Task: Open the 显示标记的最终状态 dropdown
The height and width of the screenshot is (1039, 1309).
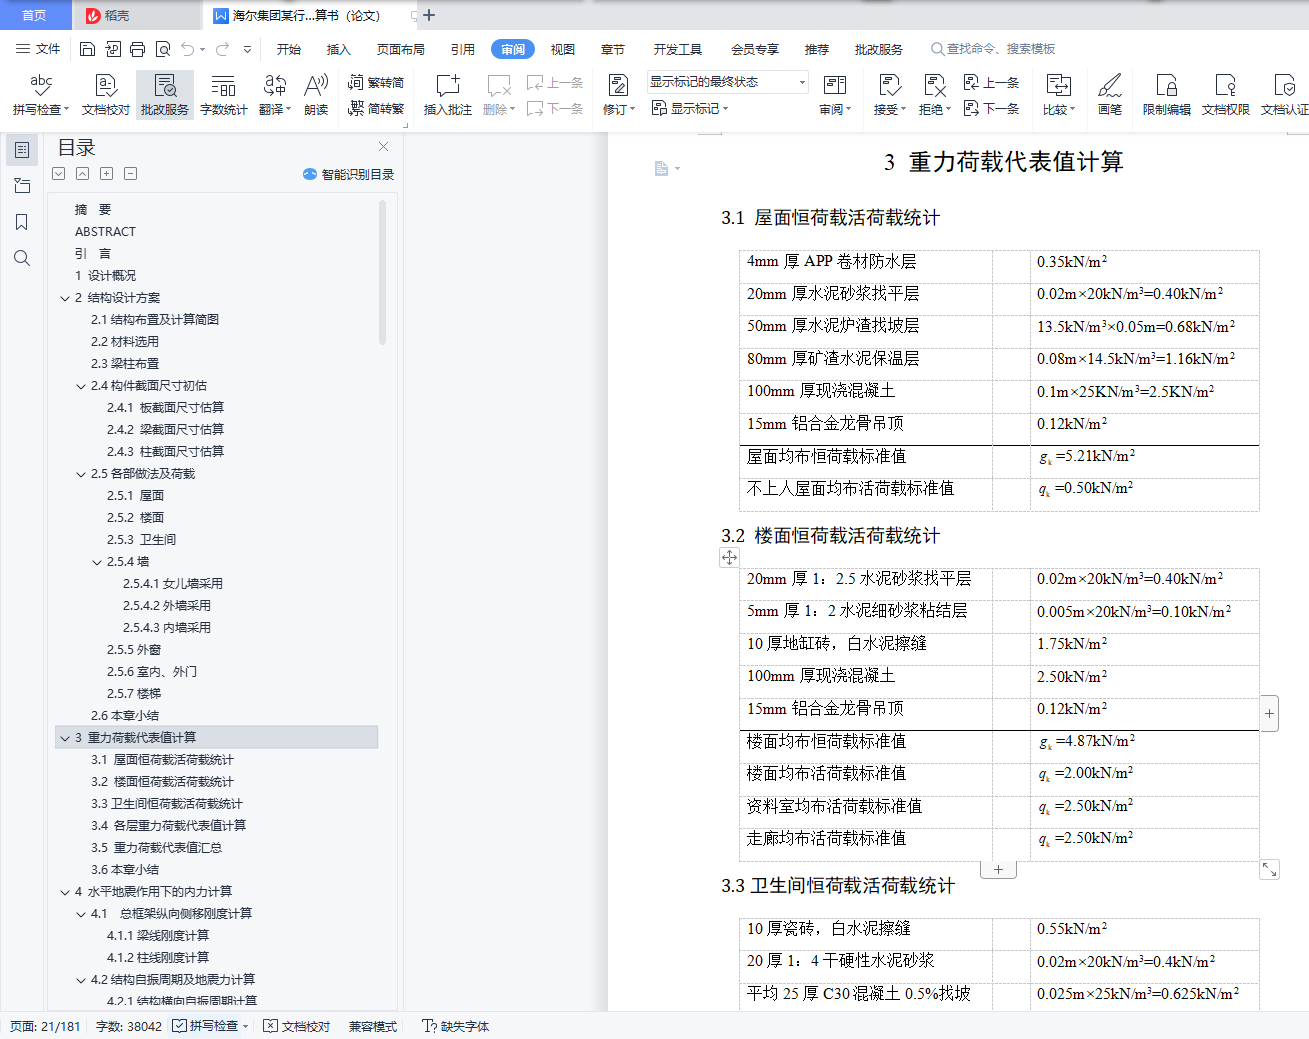Action: tap(727, 82)
